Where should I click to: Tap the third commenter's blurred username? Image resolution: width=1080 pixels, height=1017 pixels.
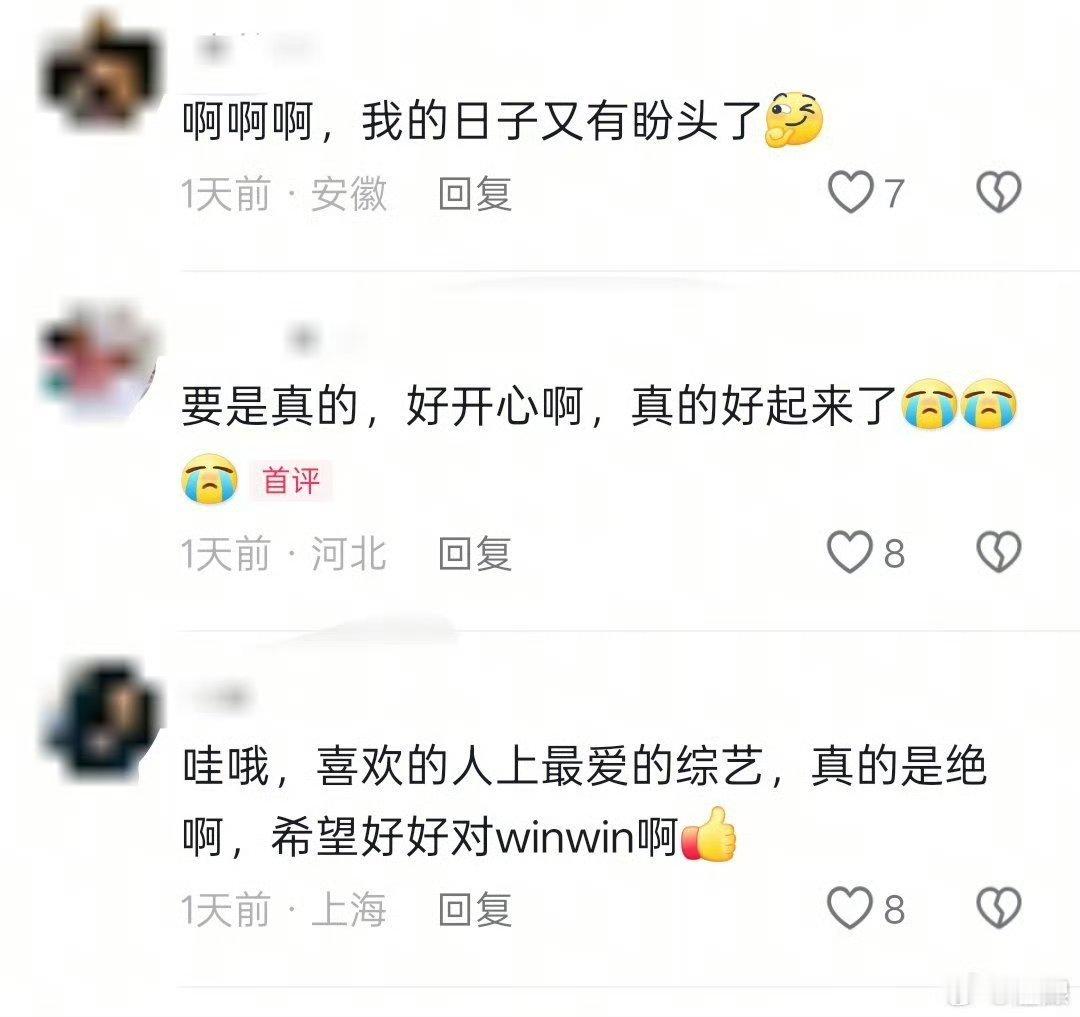click(220, 698)
